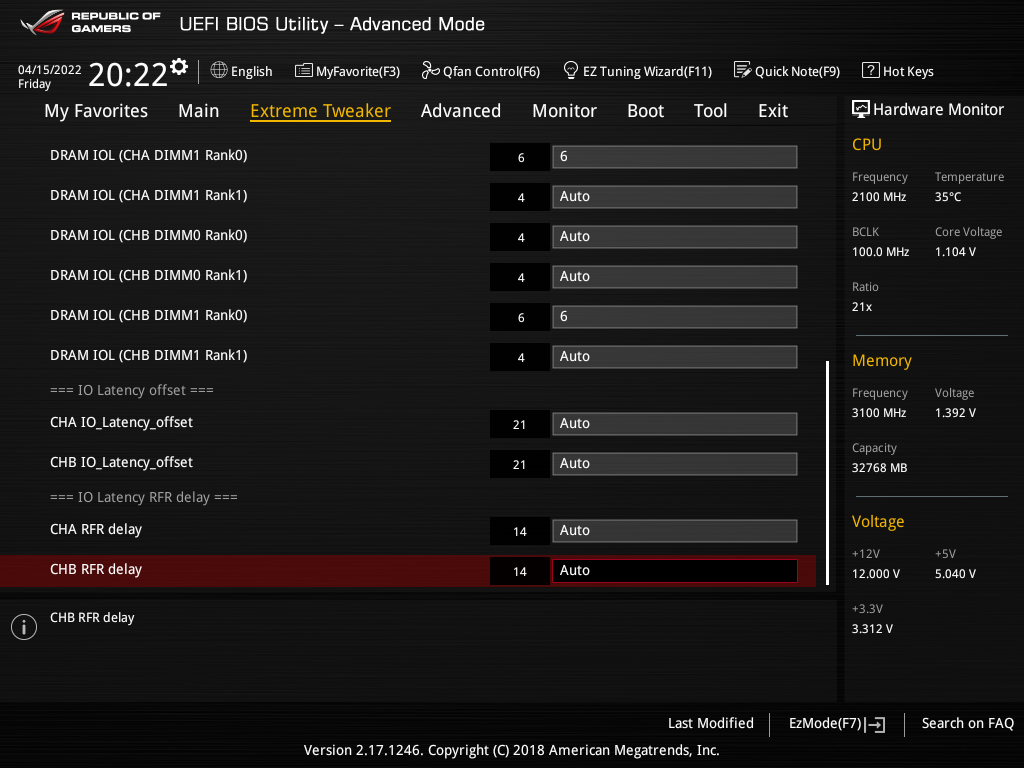Launch EZ Tuning Wizard bulb icon
This screenshot has width=1024, height=768.
pyautogui.click(x=570, y=71)
